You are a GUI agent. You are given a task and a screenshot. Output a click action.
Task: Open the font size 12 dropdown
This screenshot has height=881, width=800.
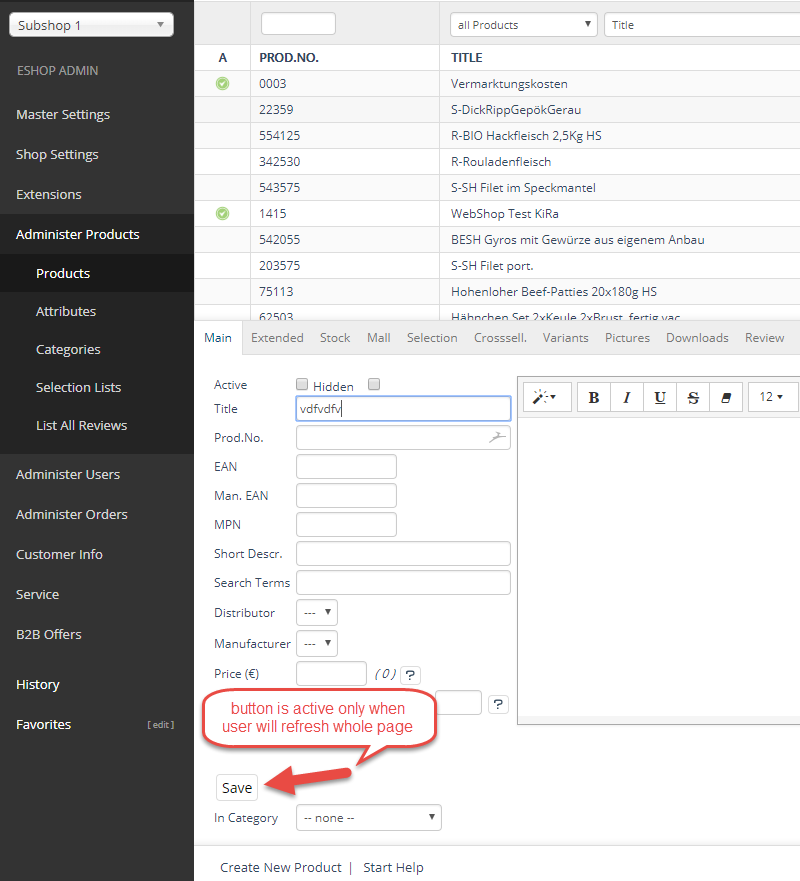click(x=772, y=397)
